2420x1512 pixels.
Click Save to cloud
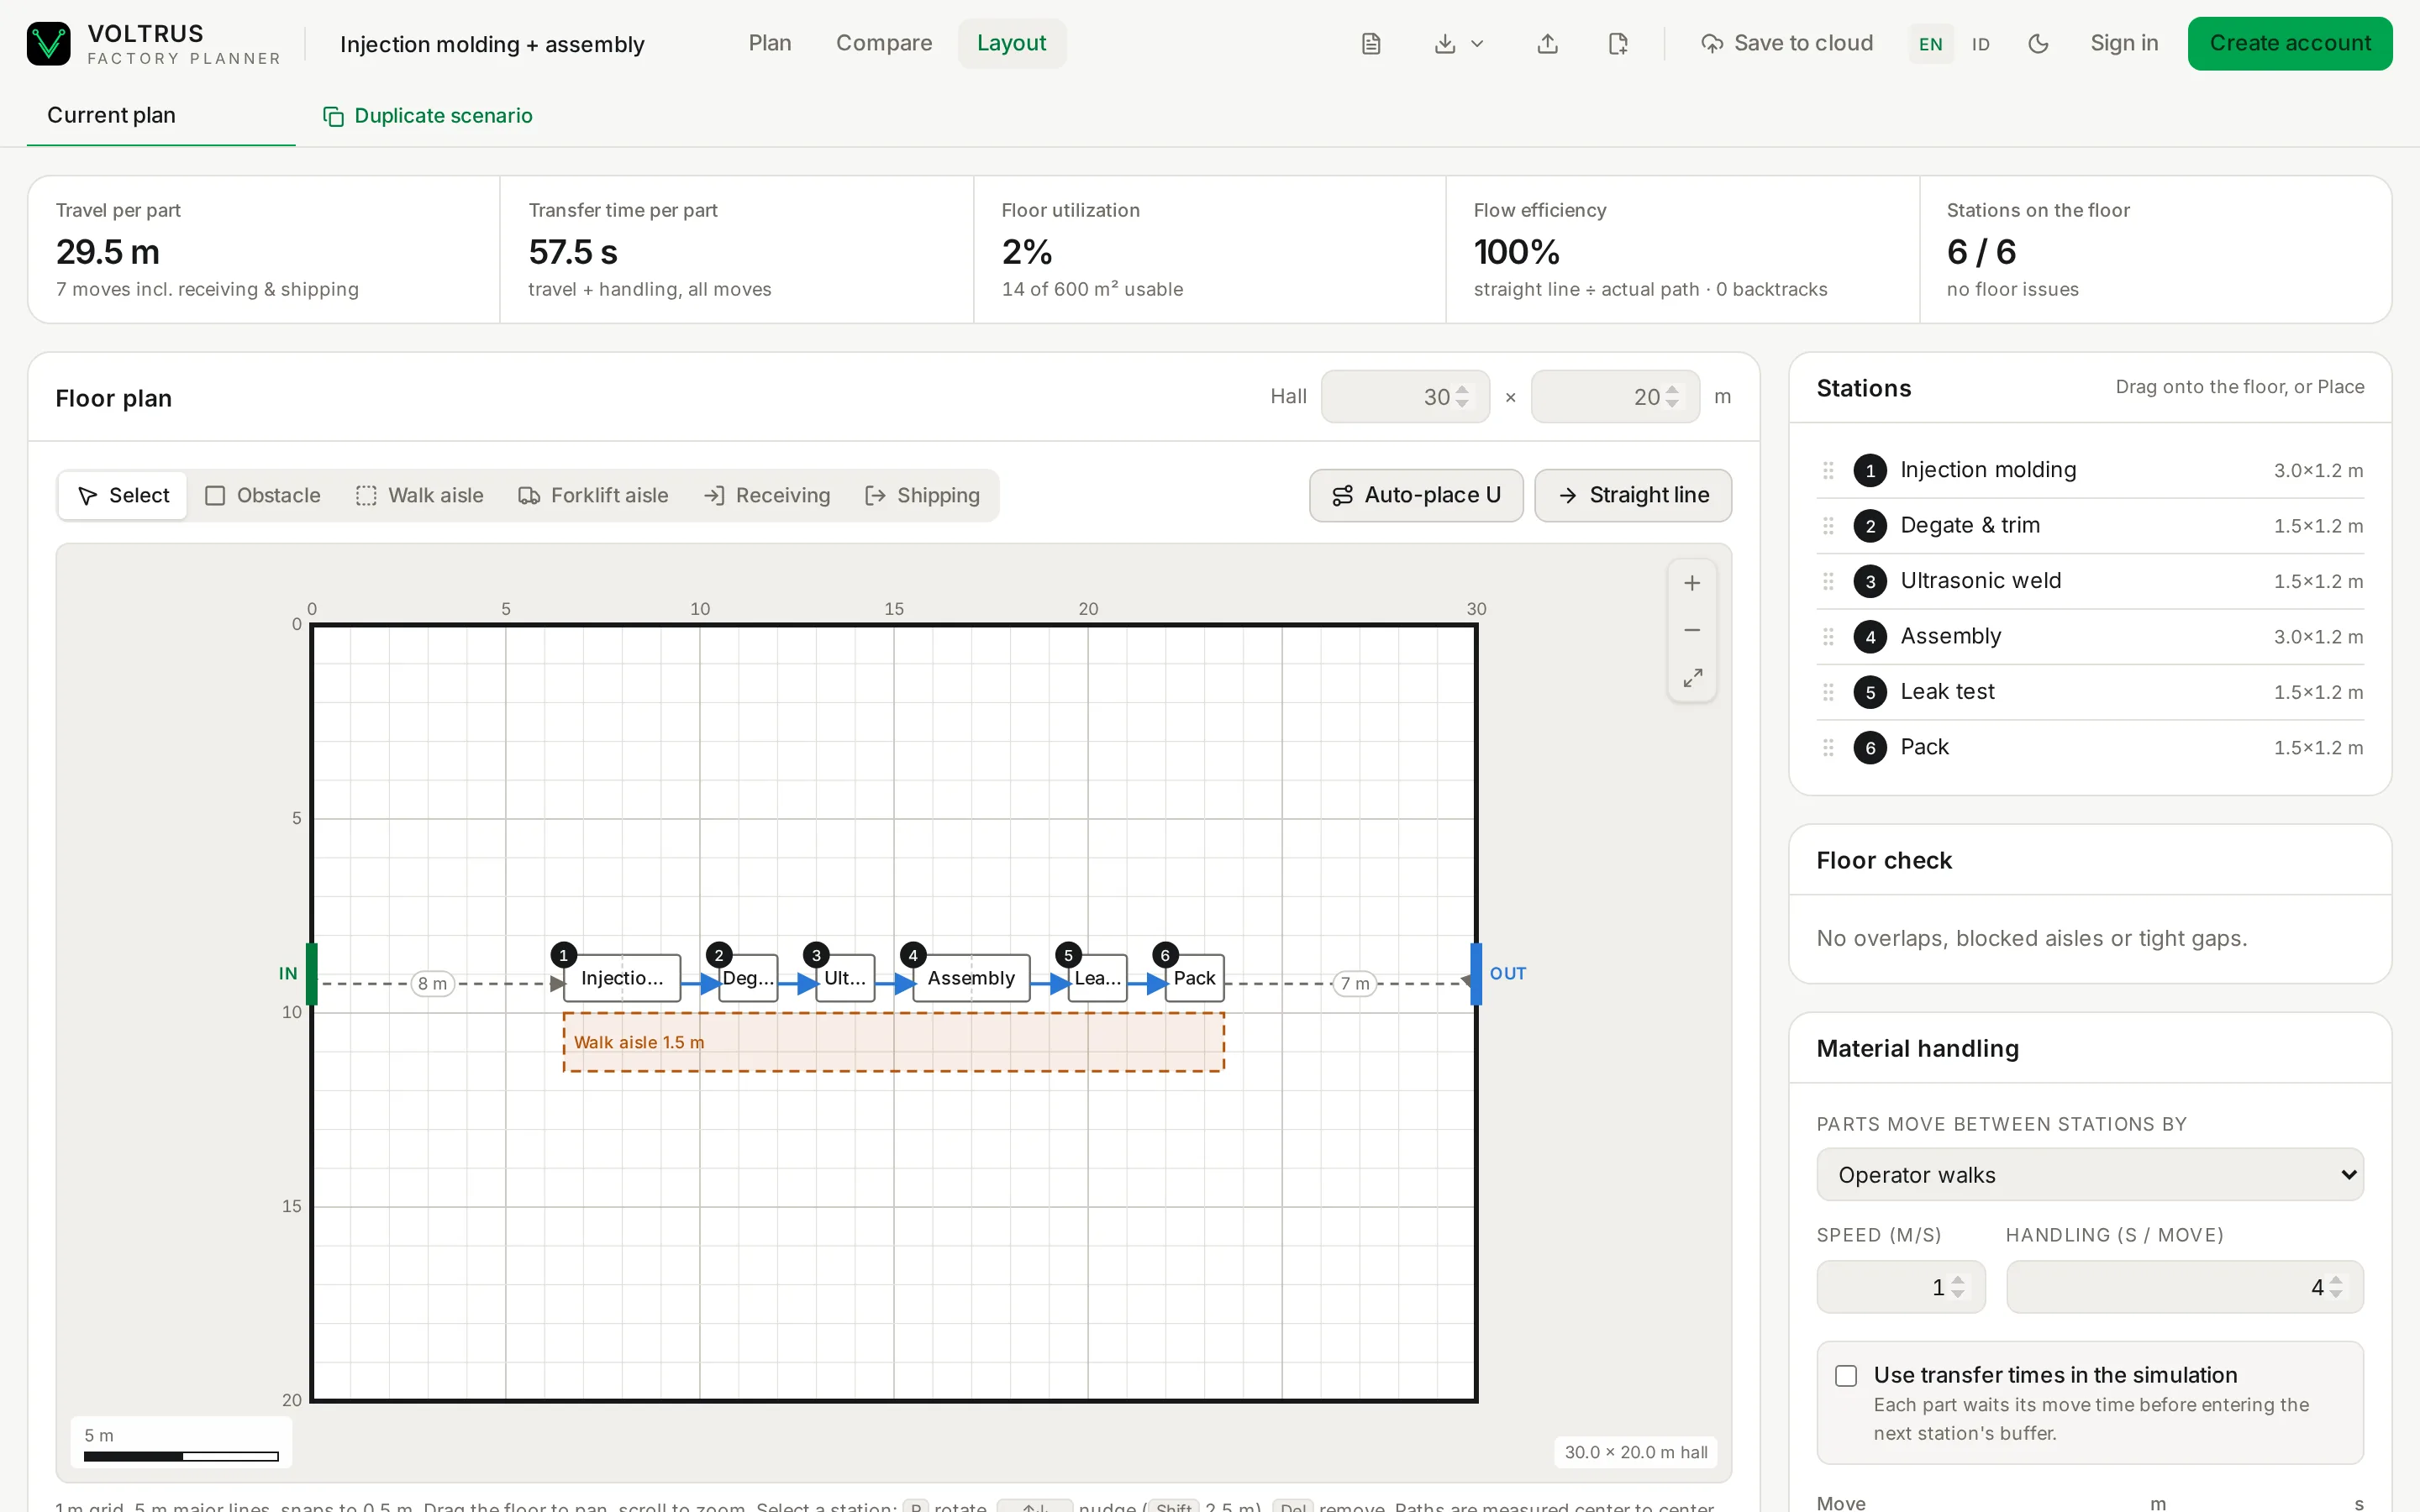pos(1787,44)
